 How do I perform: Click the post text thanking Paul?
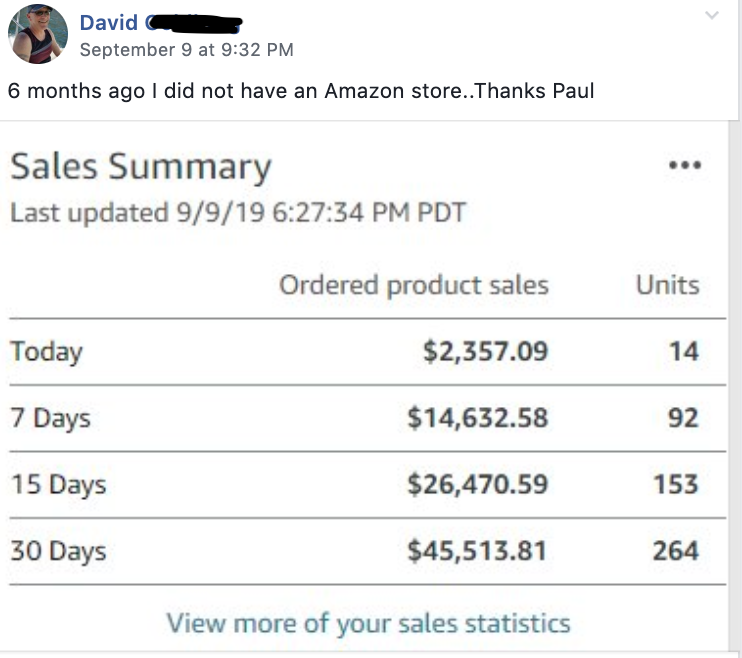tap(301, 91)
